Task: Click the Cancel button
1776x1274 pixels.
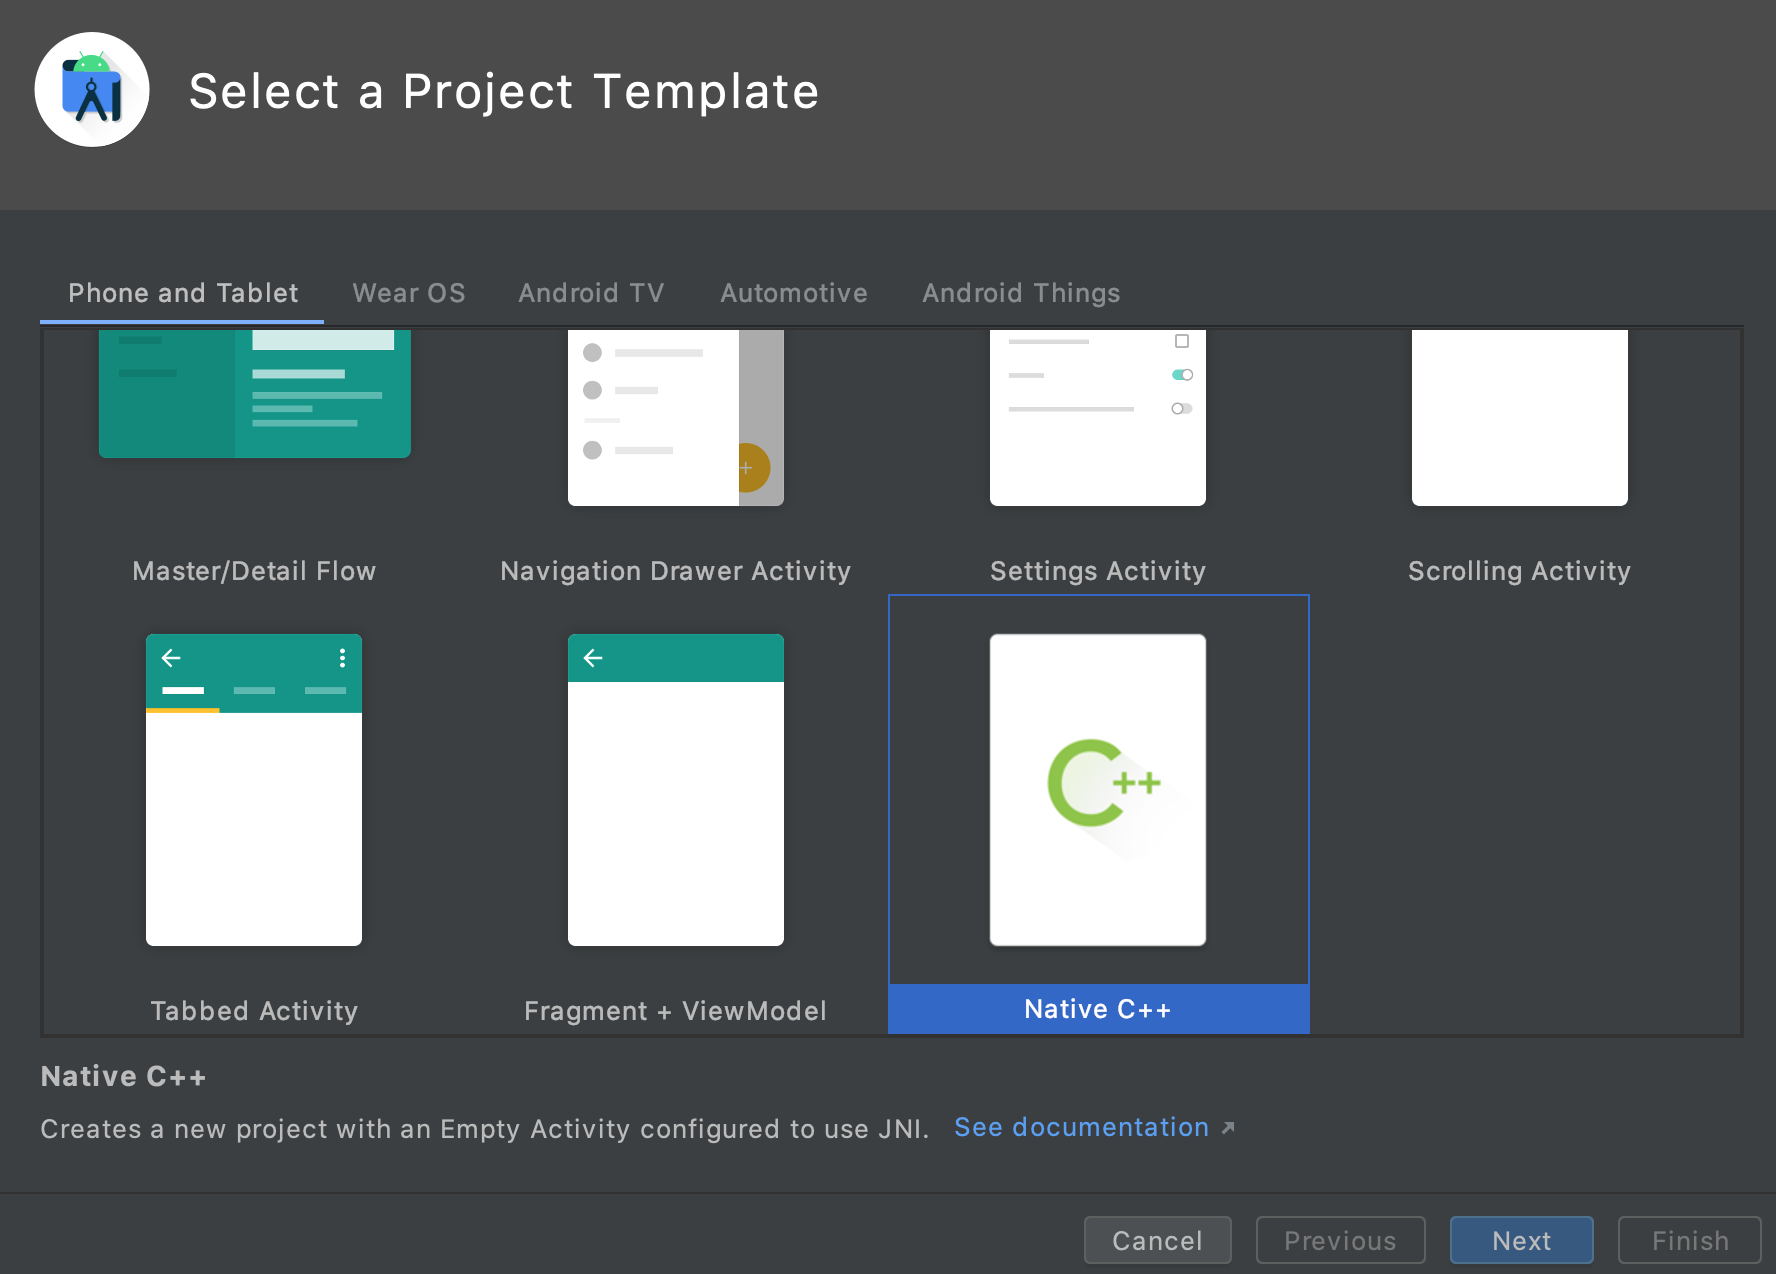Action: click(x=1157, y=1240)
